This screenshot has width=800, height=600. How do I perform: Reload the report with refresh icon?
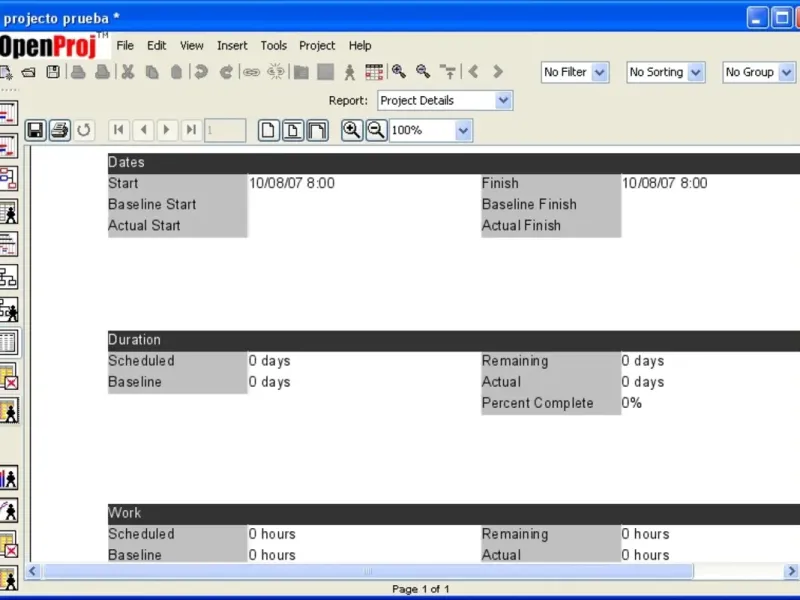pyautogui.click(x=84, y=130)
